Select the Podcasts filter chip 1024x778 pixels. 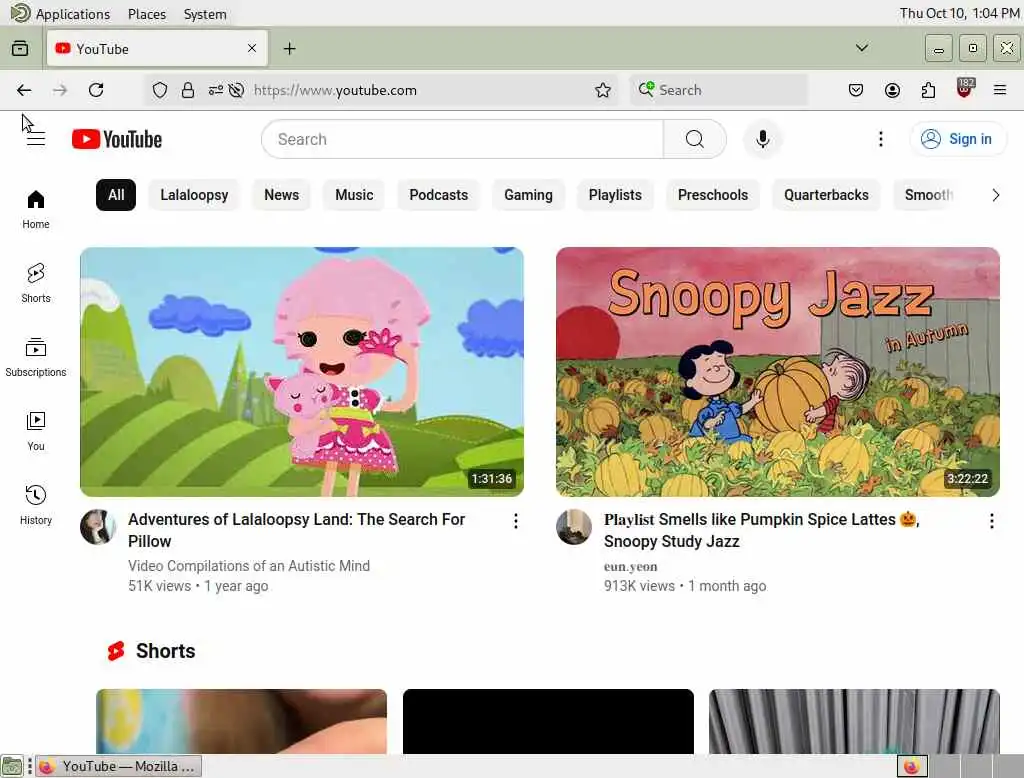(x=438, y=195)
